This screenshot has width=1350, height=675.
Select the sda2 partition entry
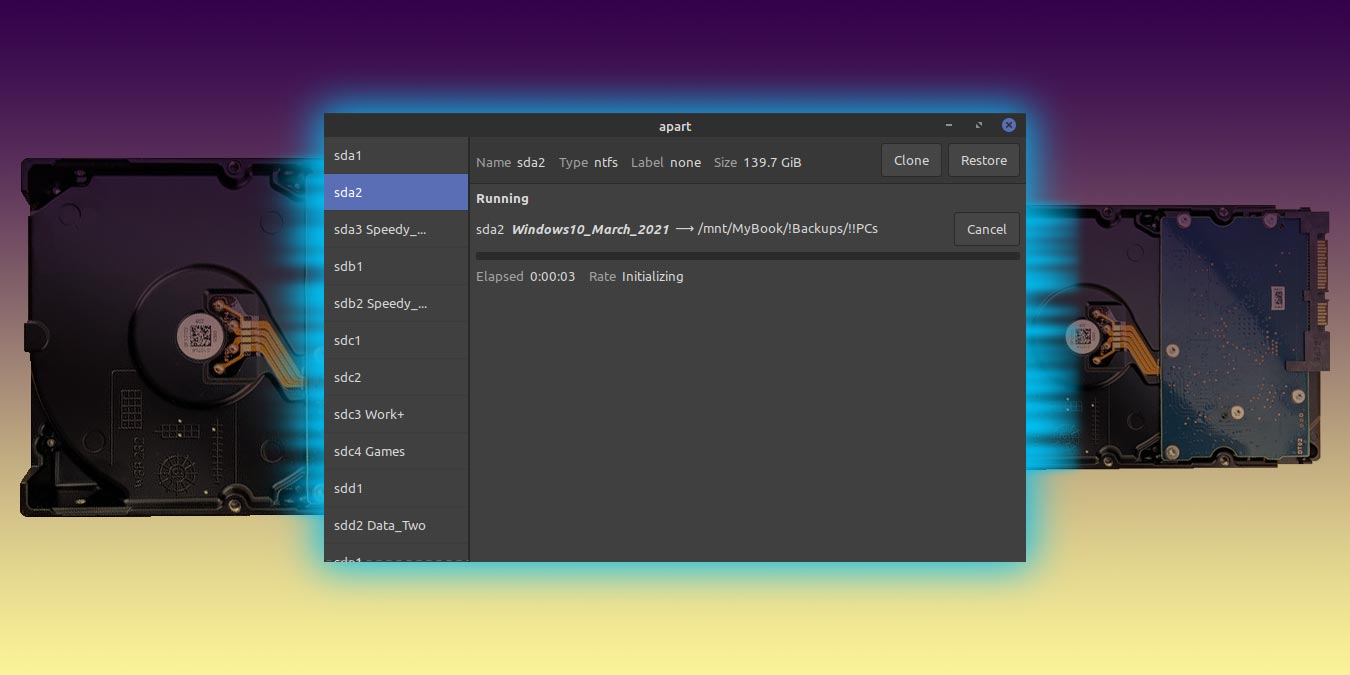pos(395,192)
